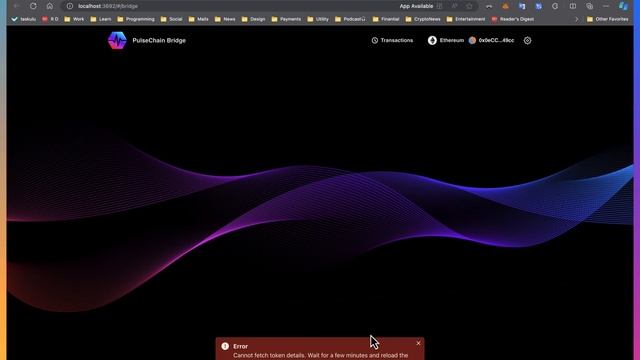Viewport: 640px width, 360px height.
Task: Go to browser home page
Action: click(x=49, y=6)
